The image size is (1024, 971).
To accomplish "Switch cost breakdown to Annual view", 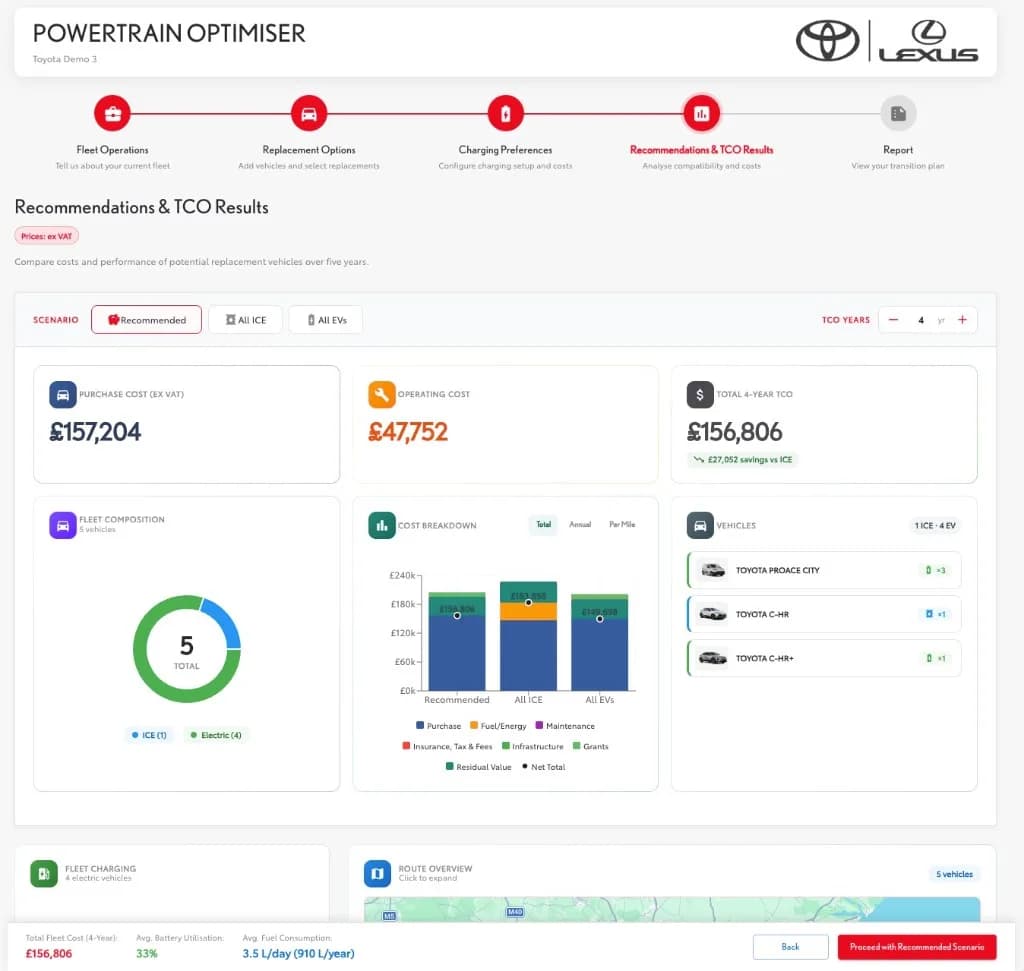I will 580,524.
